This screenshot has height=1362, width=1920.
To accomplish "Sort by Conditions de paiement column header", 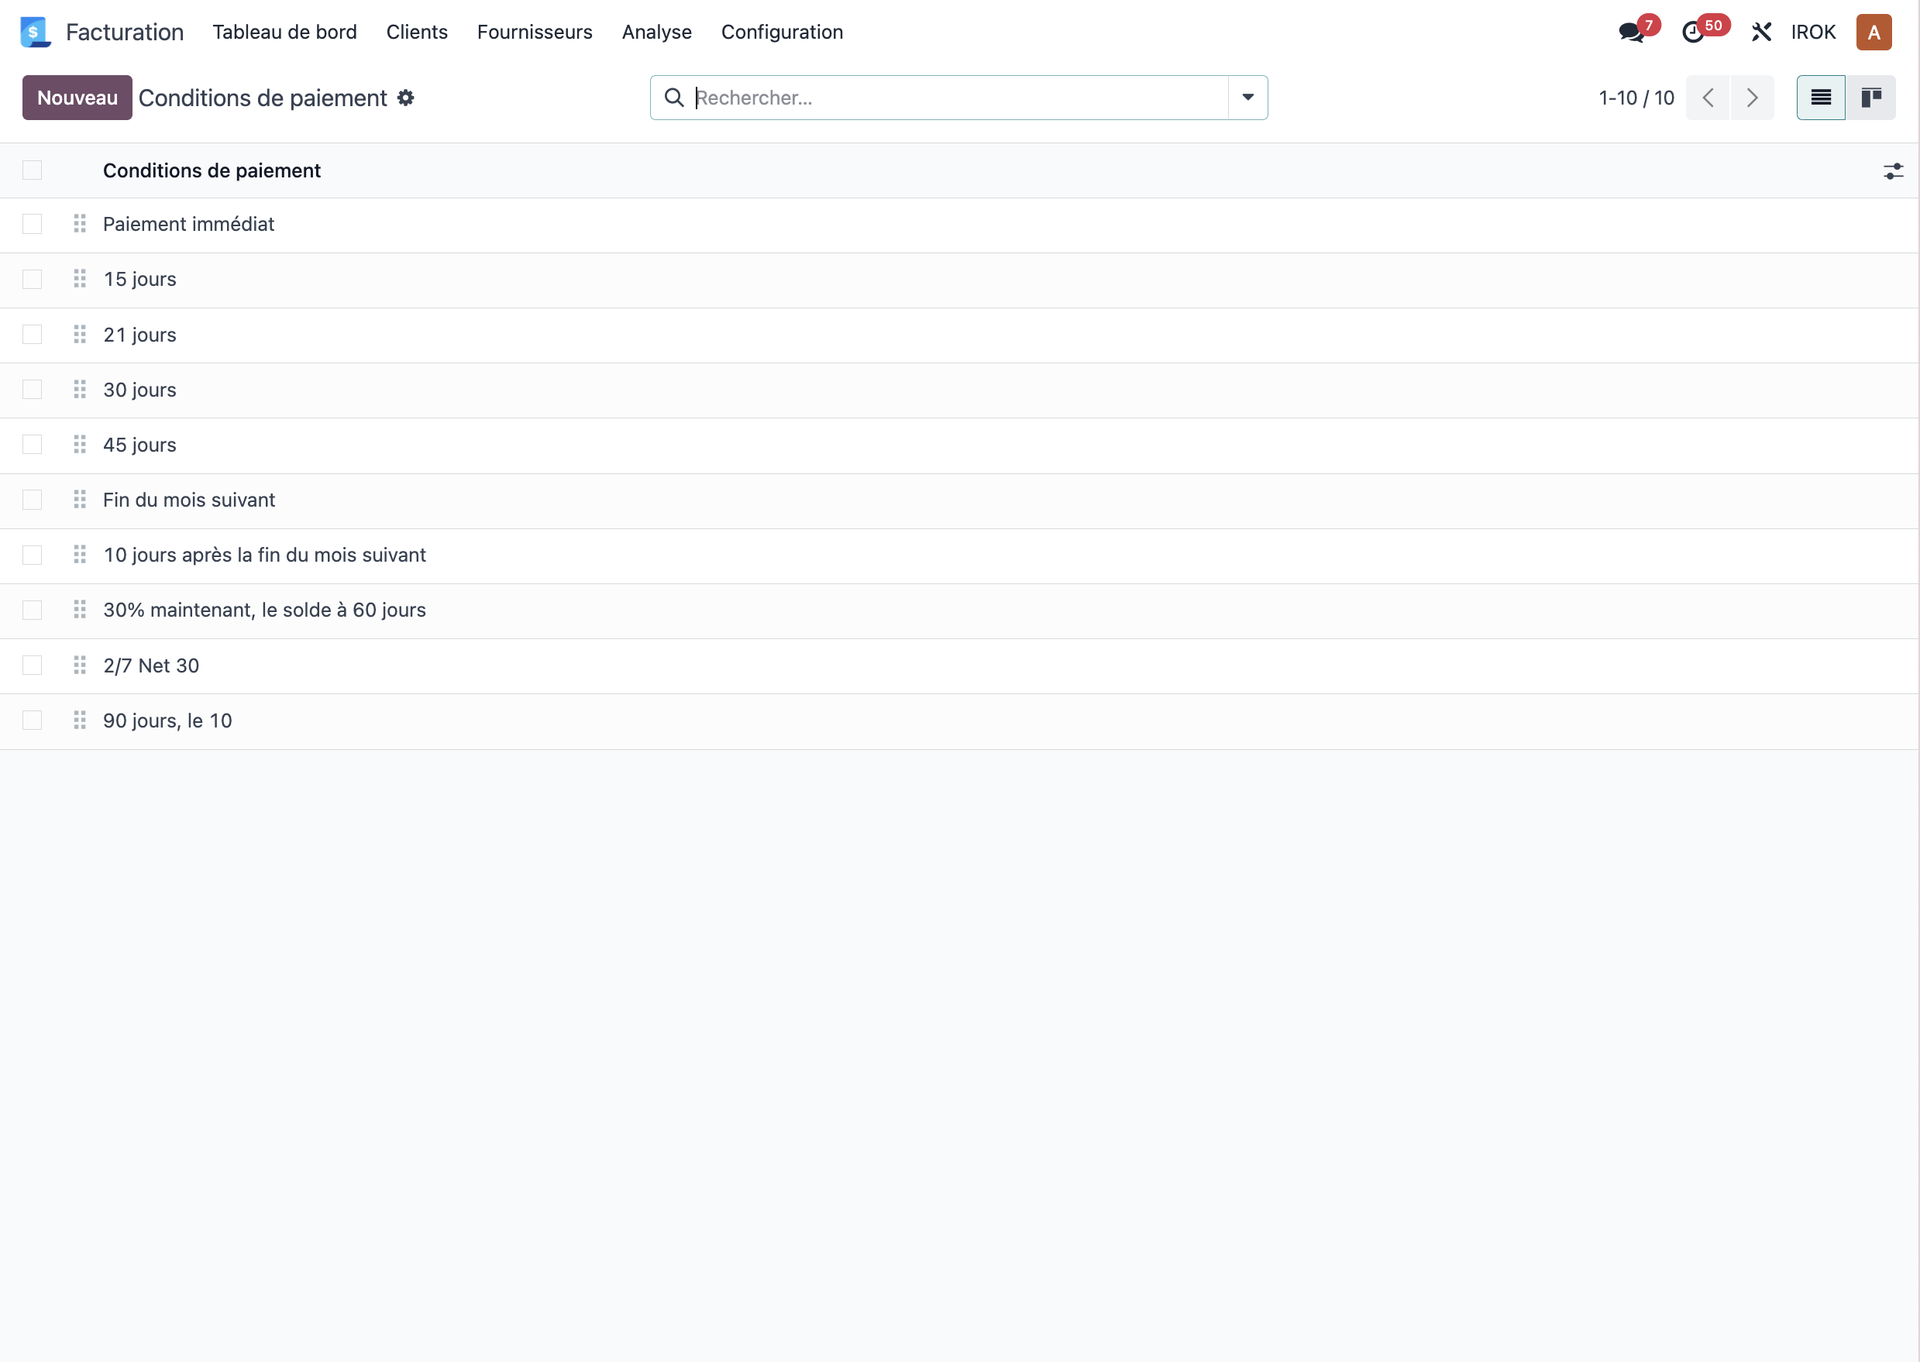I will [212, 171].
